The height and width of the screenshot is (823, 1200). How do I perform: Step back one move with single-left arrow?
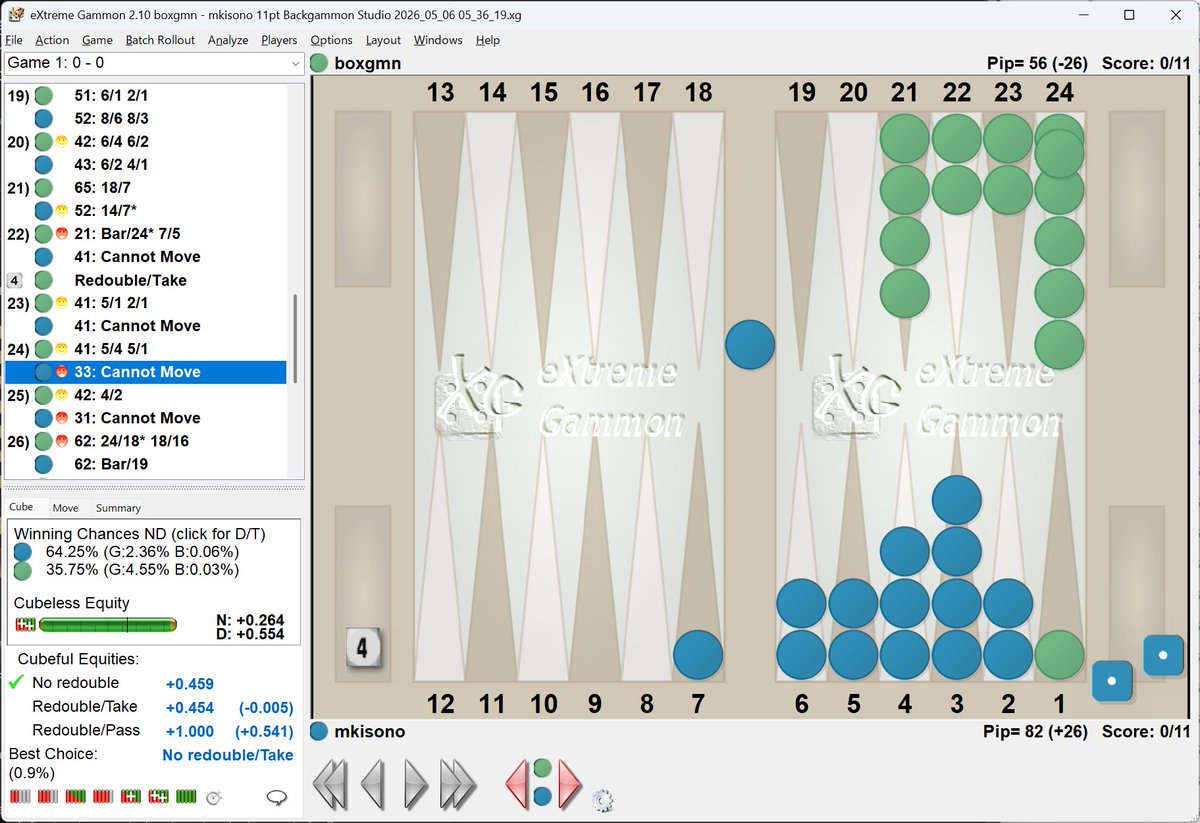[x=373, y=784]
